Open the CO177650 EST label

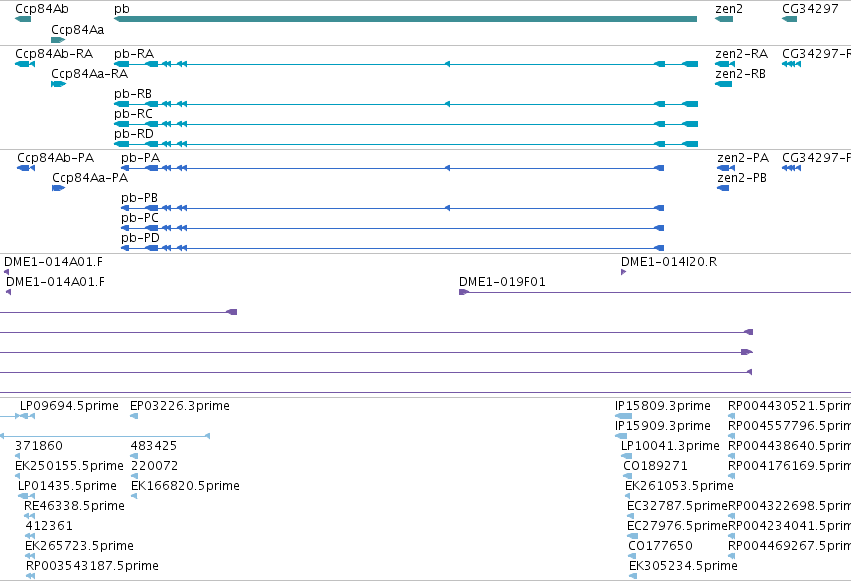coord(661,546)
